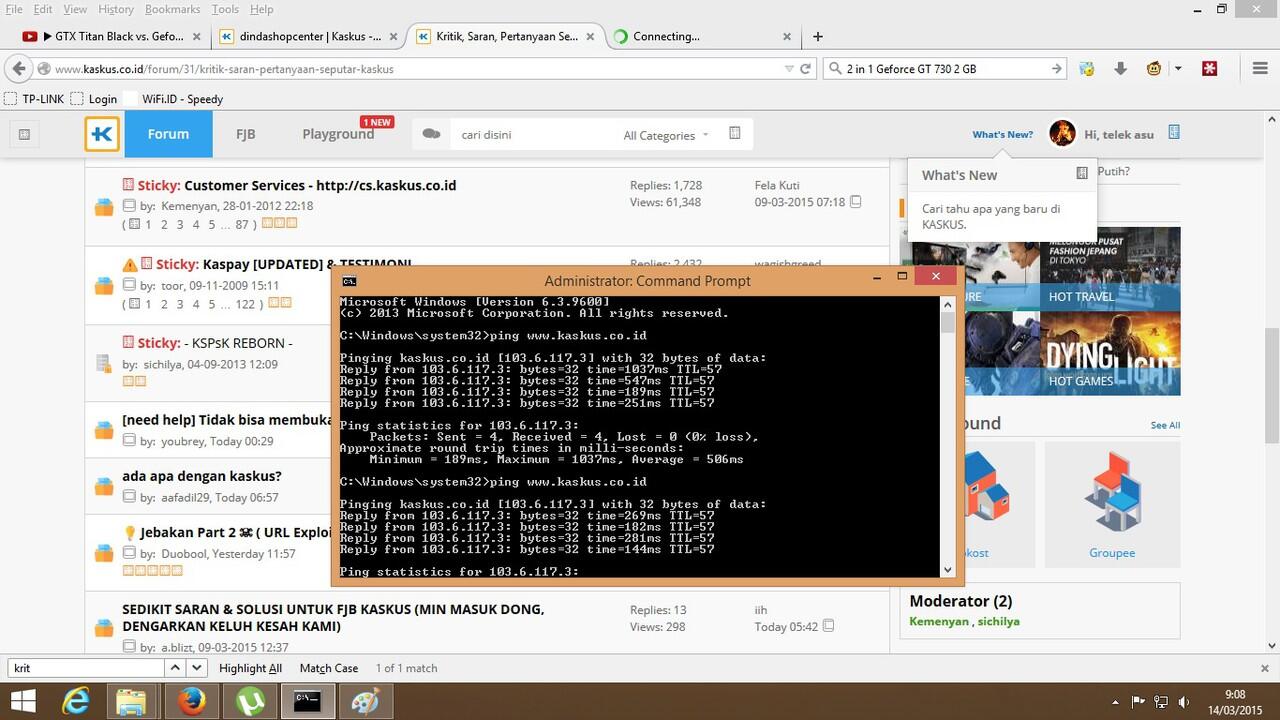This screenshot has height=720, width=1280.
Task: Open Paint from the taskbar
Action: tap(366, 701)
